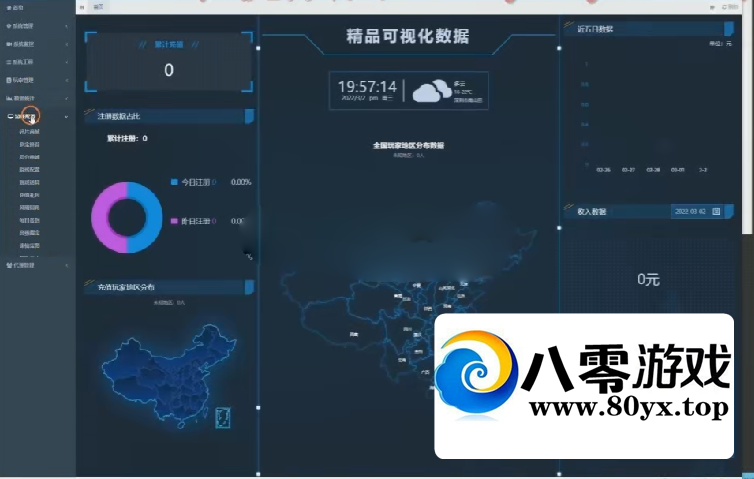This screenshot has width=754, height=479.
Task: Click the 近五日数据 panel header
Action: tap(648, 29)
